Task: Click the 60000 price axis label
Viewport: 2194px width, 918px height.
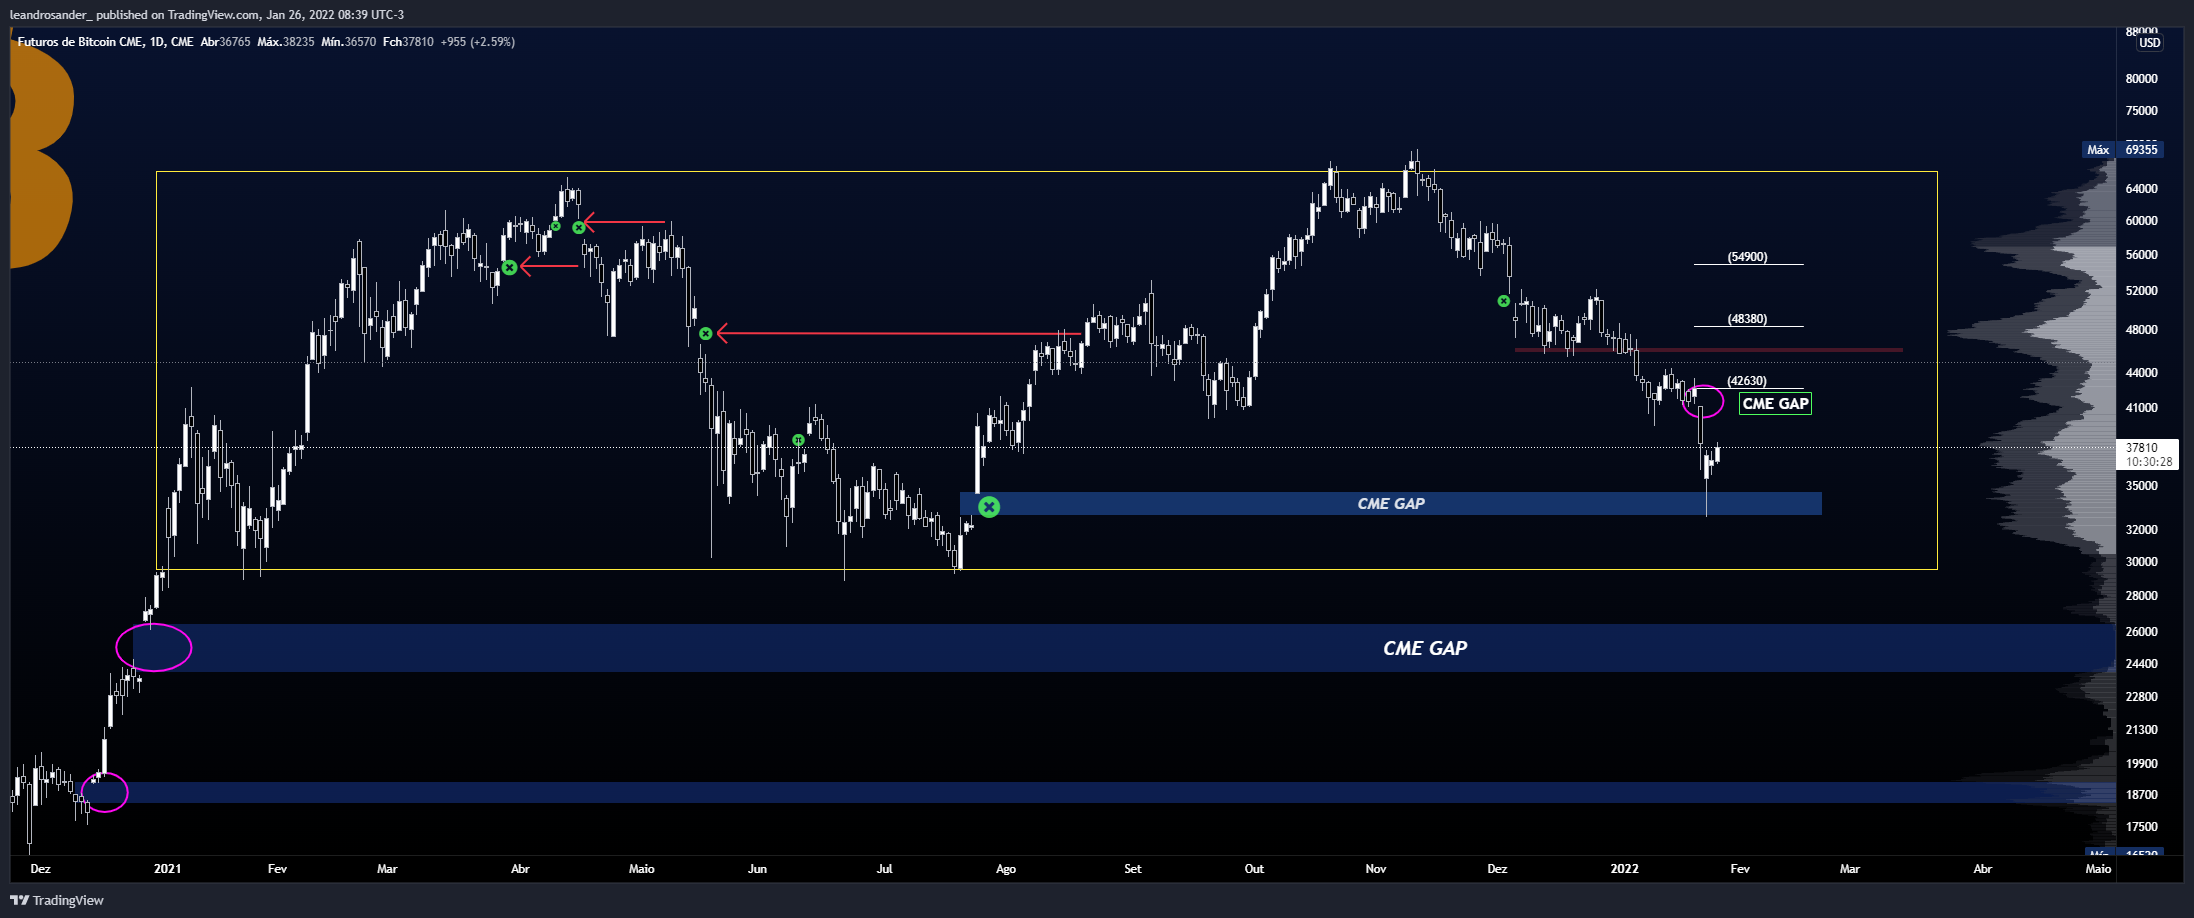Action: (2141, 221)
